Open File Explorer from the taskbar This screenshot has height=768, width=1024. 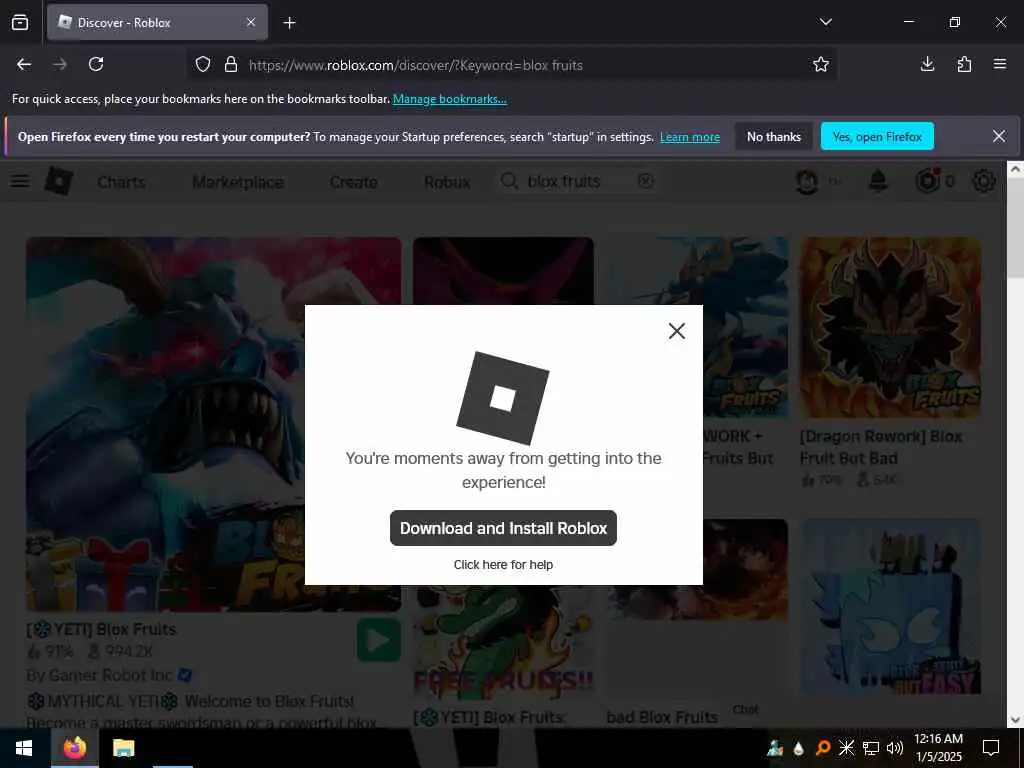pos(123,748)
